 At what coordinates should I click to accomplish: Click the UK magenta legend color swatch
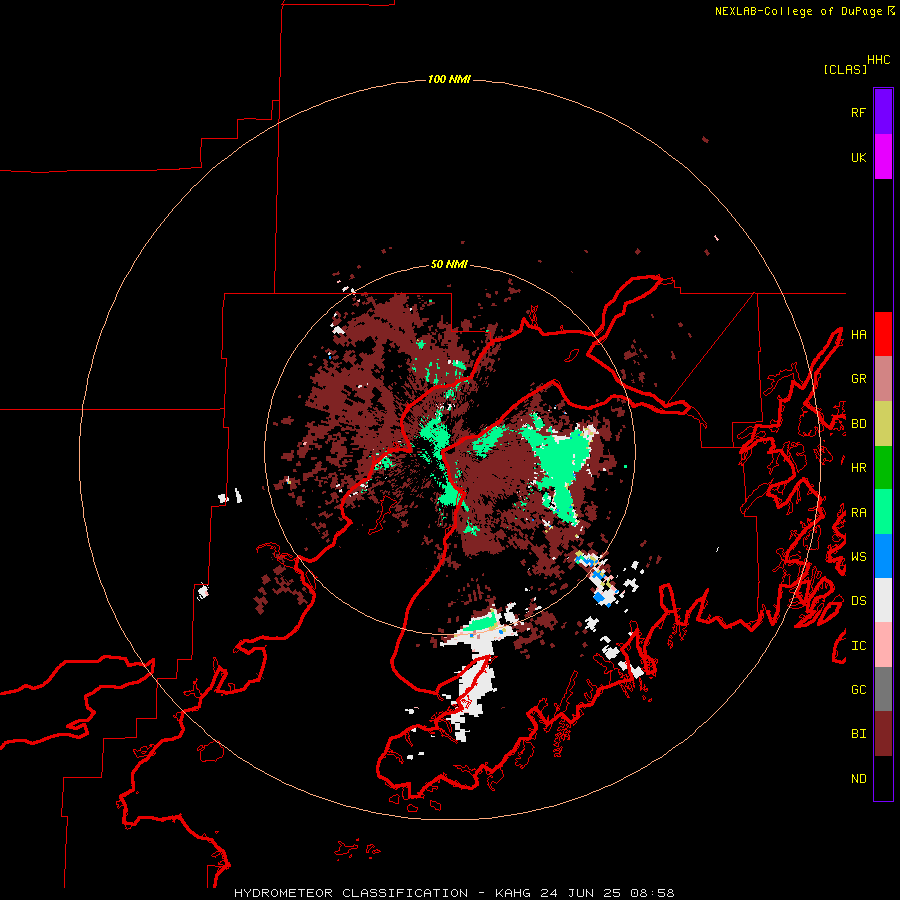point(883,157)
